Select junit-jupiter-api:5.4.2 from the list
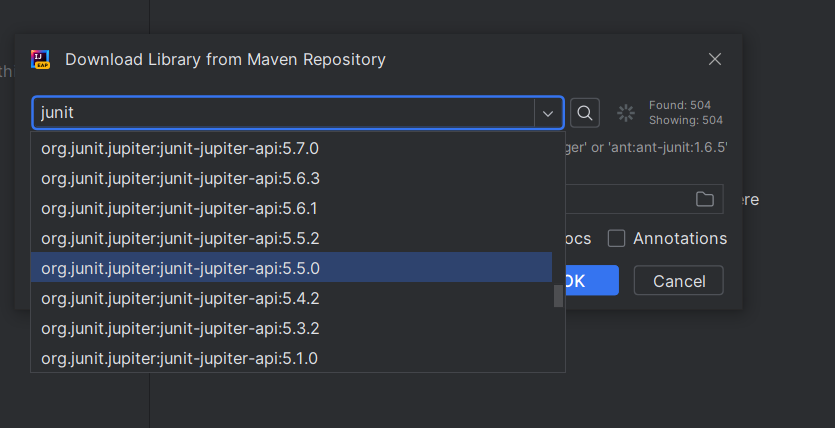The height and width of the screenshot is (428, 835). (291, 298)
